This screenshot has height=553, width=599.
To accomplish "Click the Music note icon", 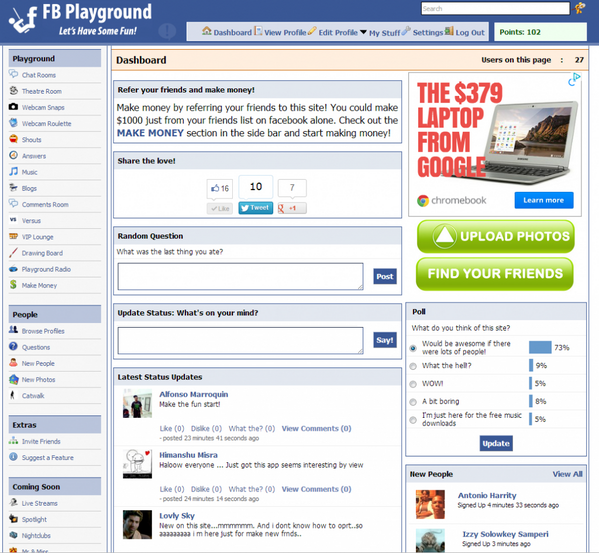I will pyautogui.click(x=13, y=171).
